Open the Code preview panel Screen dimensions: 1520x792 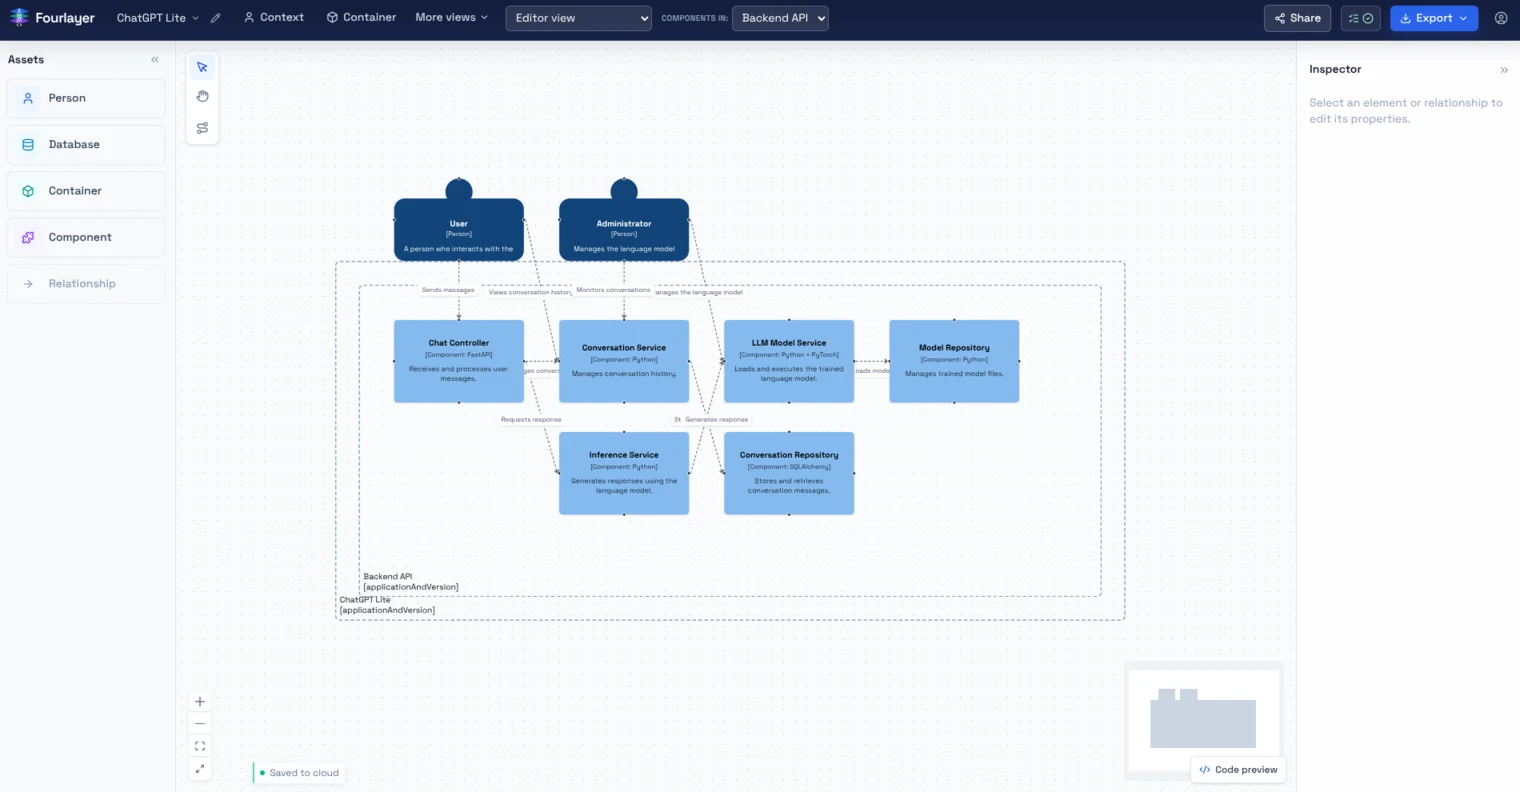click(x=1238, y=770)
